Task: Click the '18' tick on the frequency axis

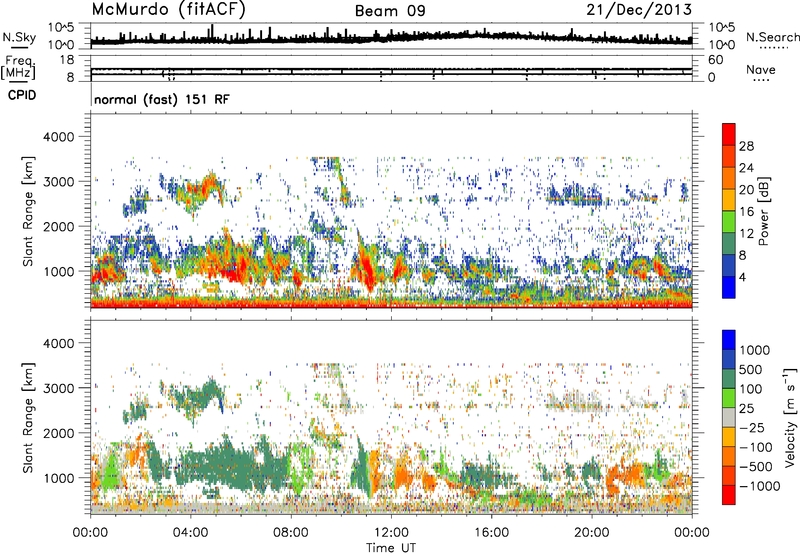Action: tap(67, 60)
